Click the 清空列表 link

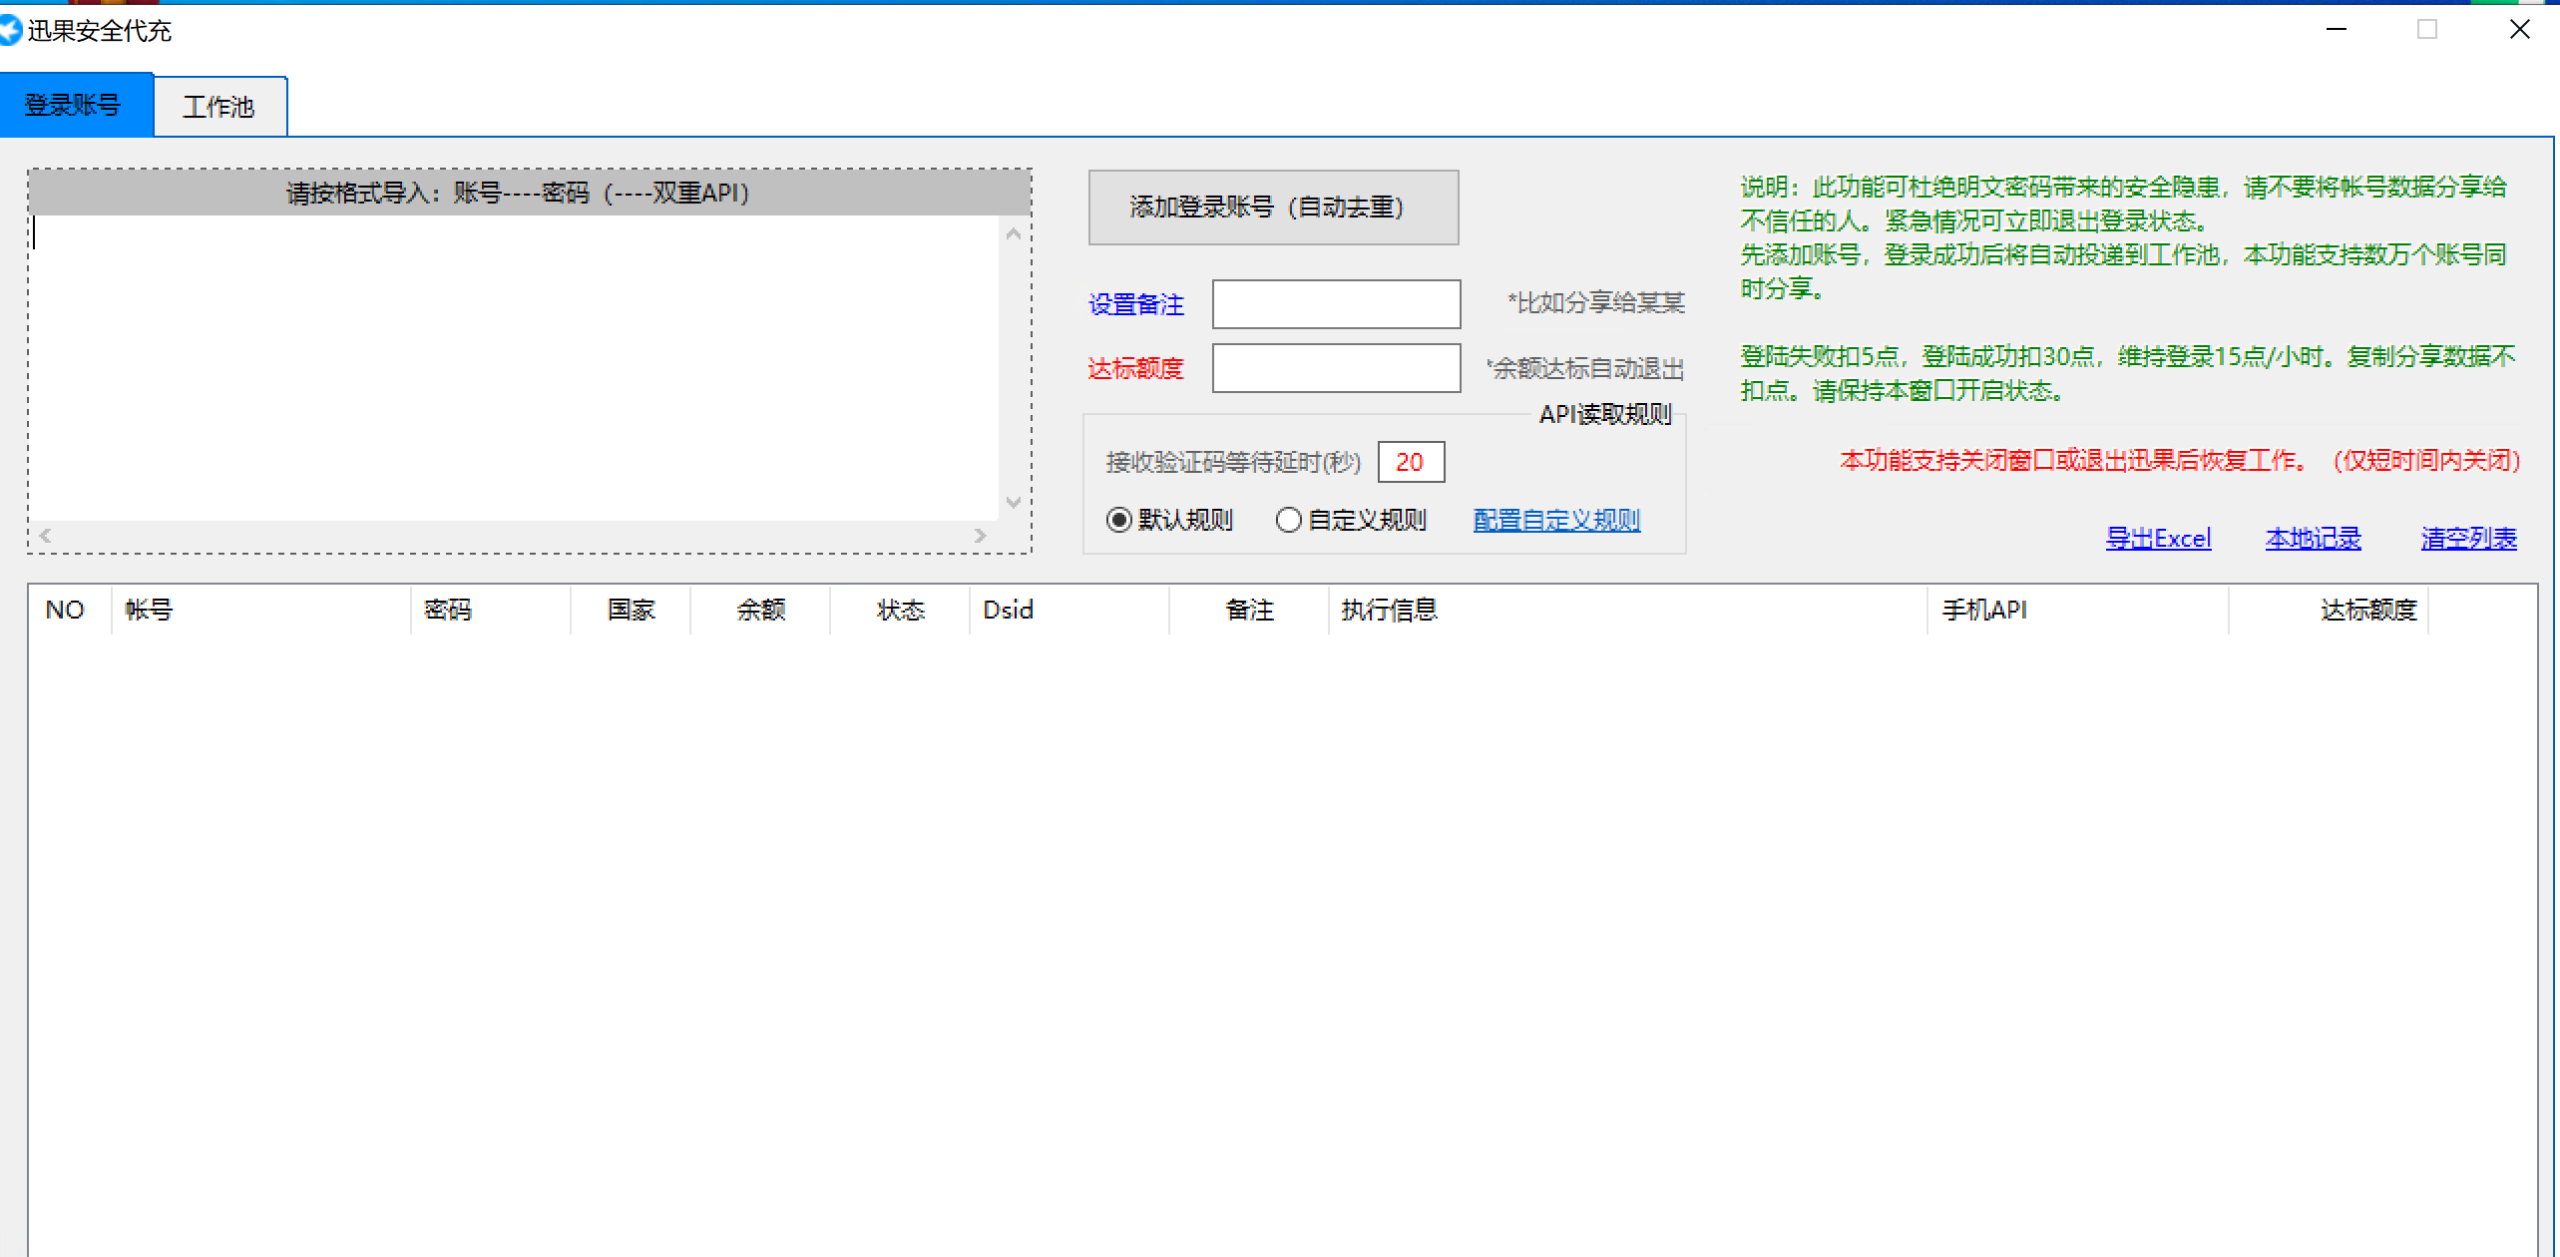coord(2468,539)
